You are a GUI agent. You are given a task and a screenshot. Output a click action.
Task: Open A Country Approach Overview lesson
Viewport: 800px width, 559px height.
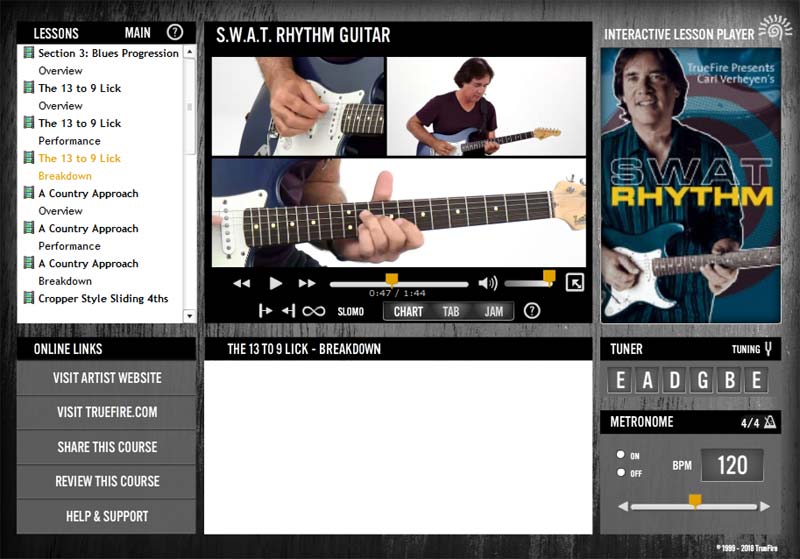[x=82, y=202]
